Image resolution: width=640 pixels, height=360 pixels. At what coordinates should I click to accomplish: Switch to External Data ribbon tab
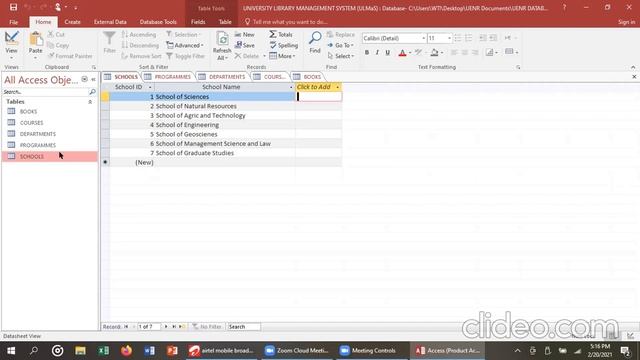coord(110,22)
